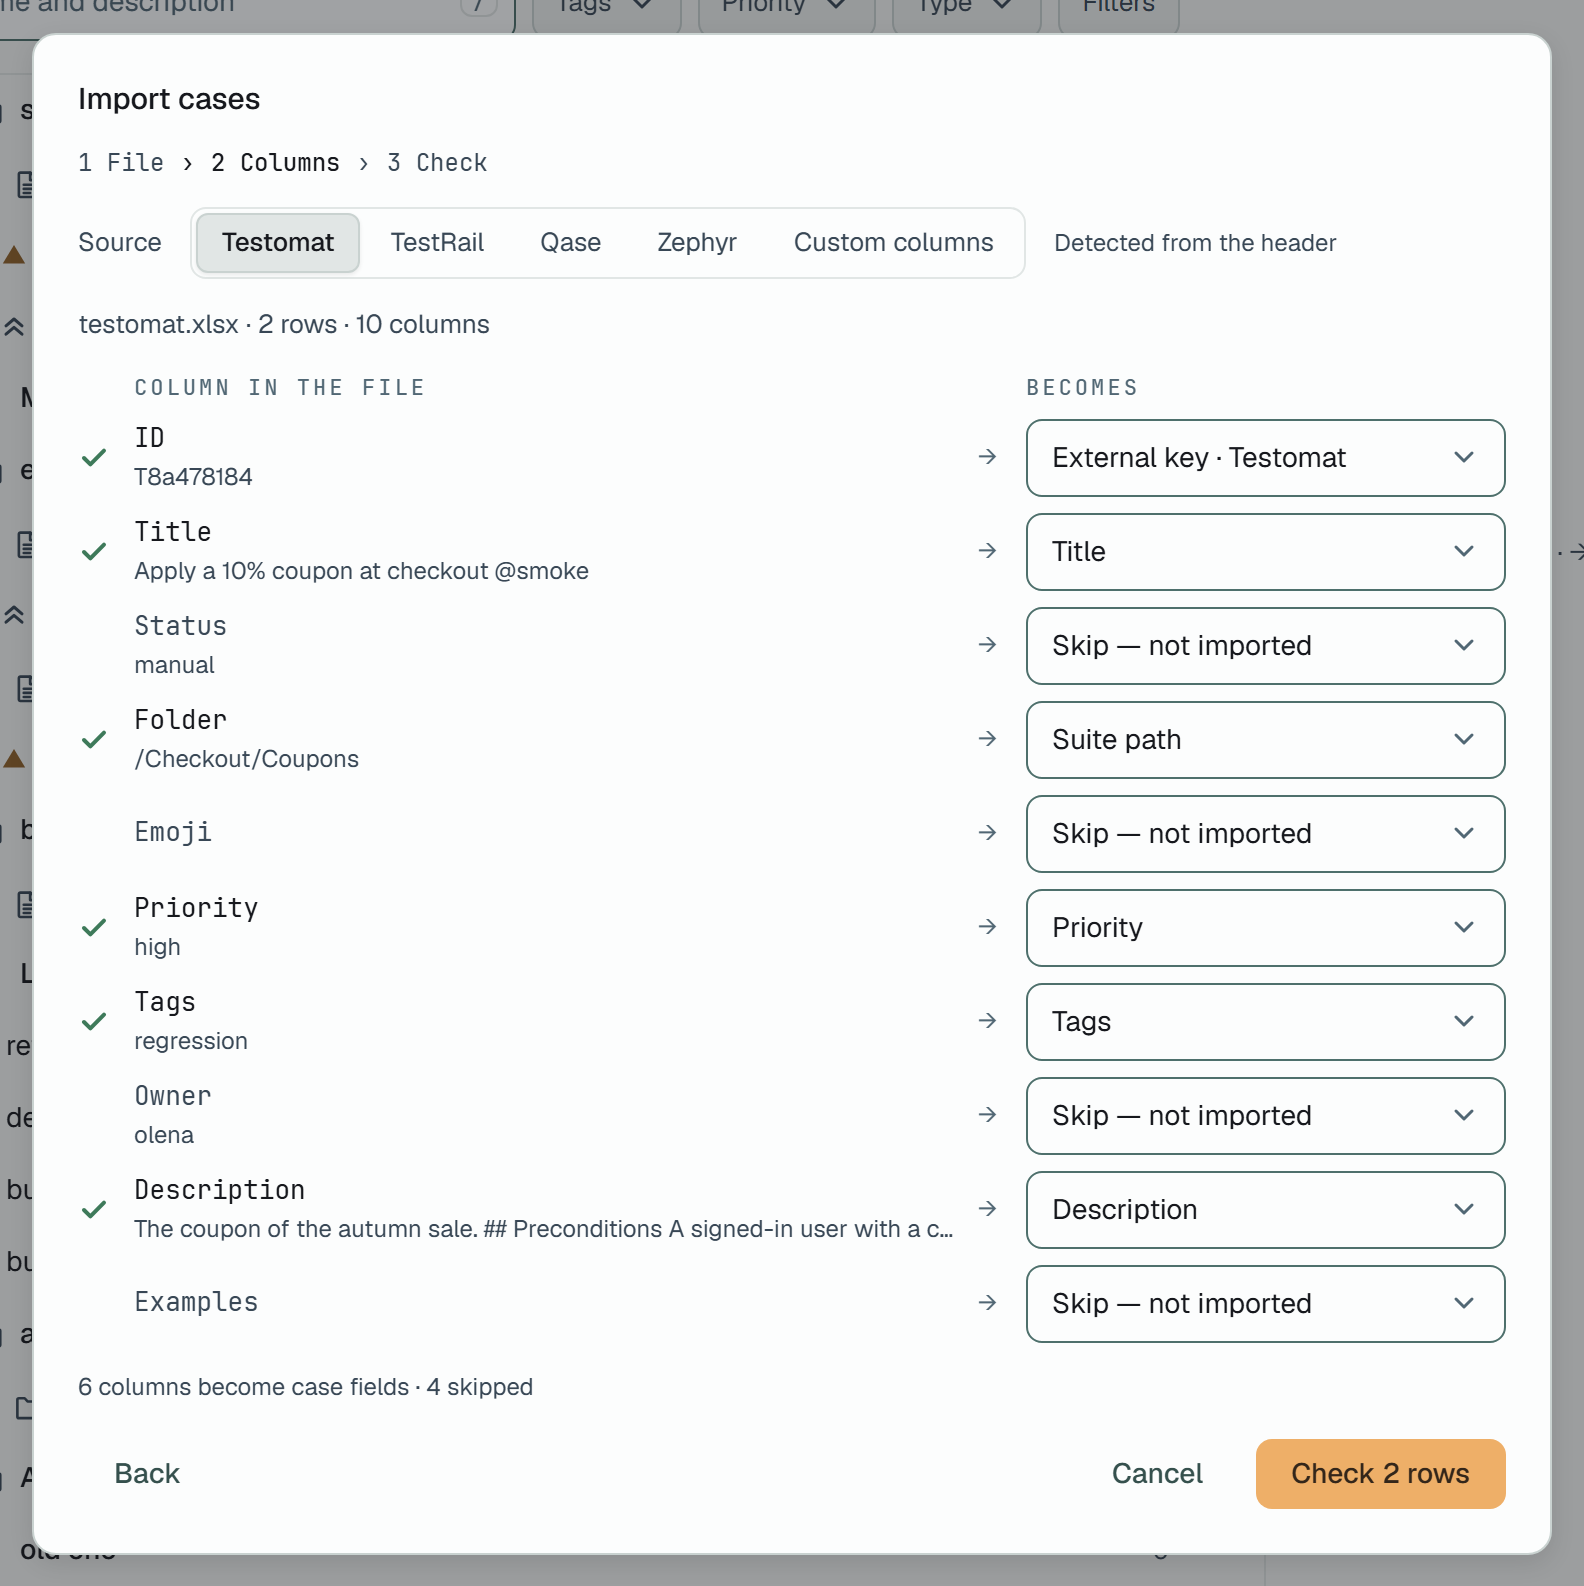
Task: Click 'Apply a 10% coupon at checkout @smoke'
Action: click(361, 571)
